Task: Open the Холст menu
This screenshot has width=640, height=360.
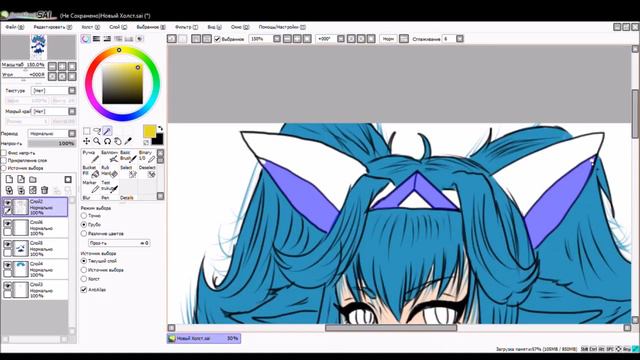Action: (90, 27)
